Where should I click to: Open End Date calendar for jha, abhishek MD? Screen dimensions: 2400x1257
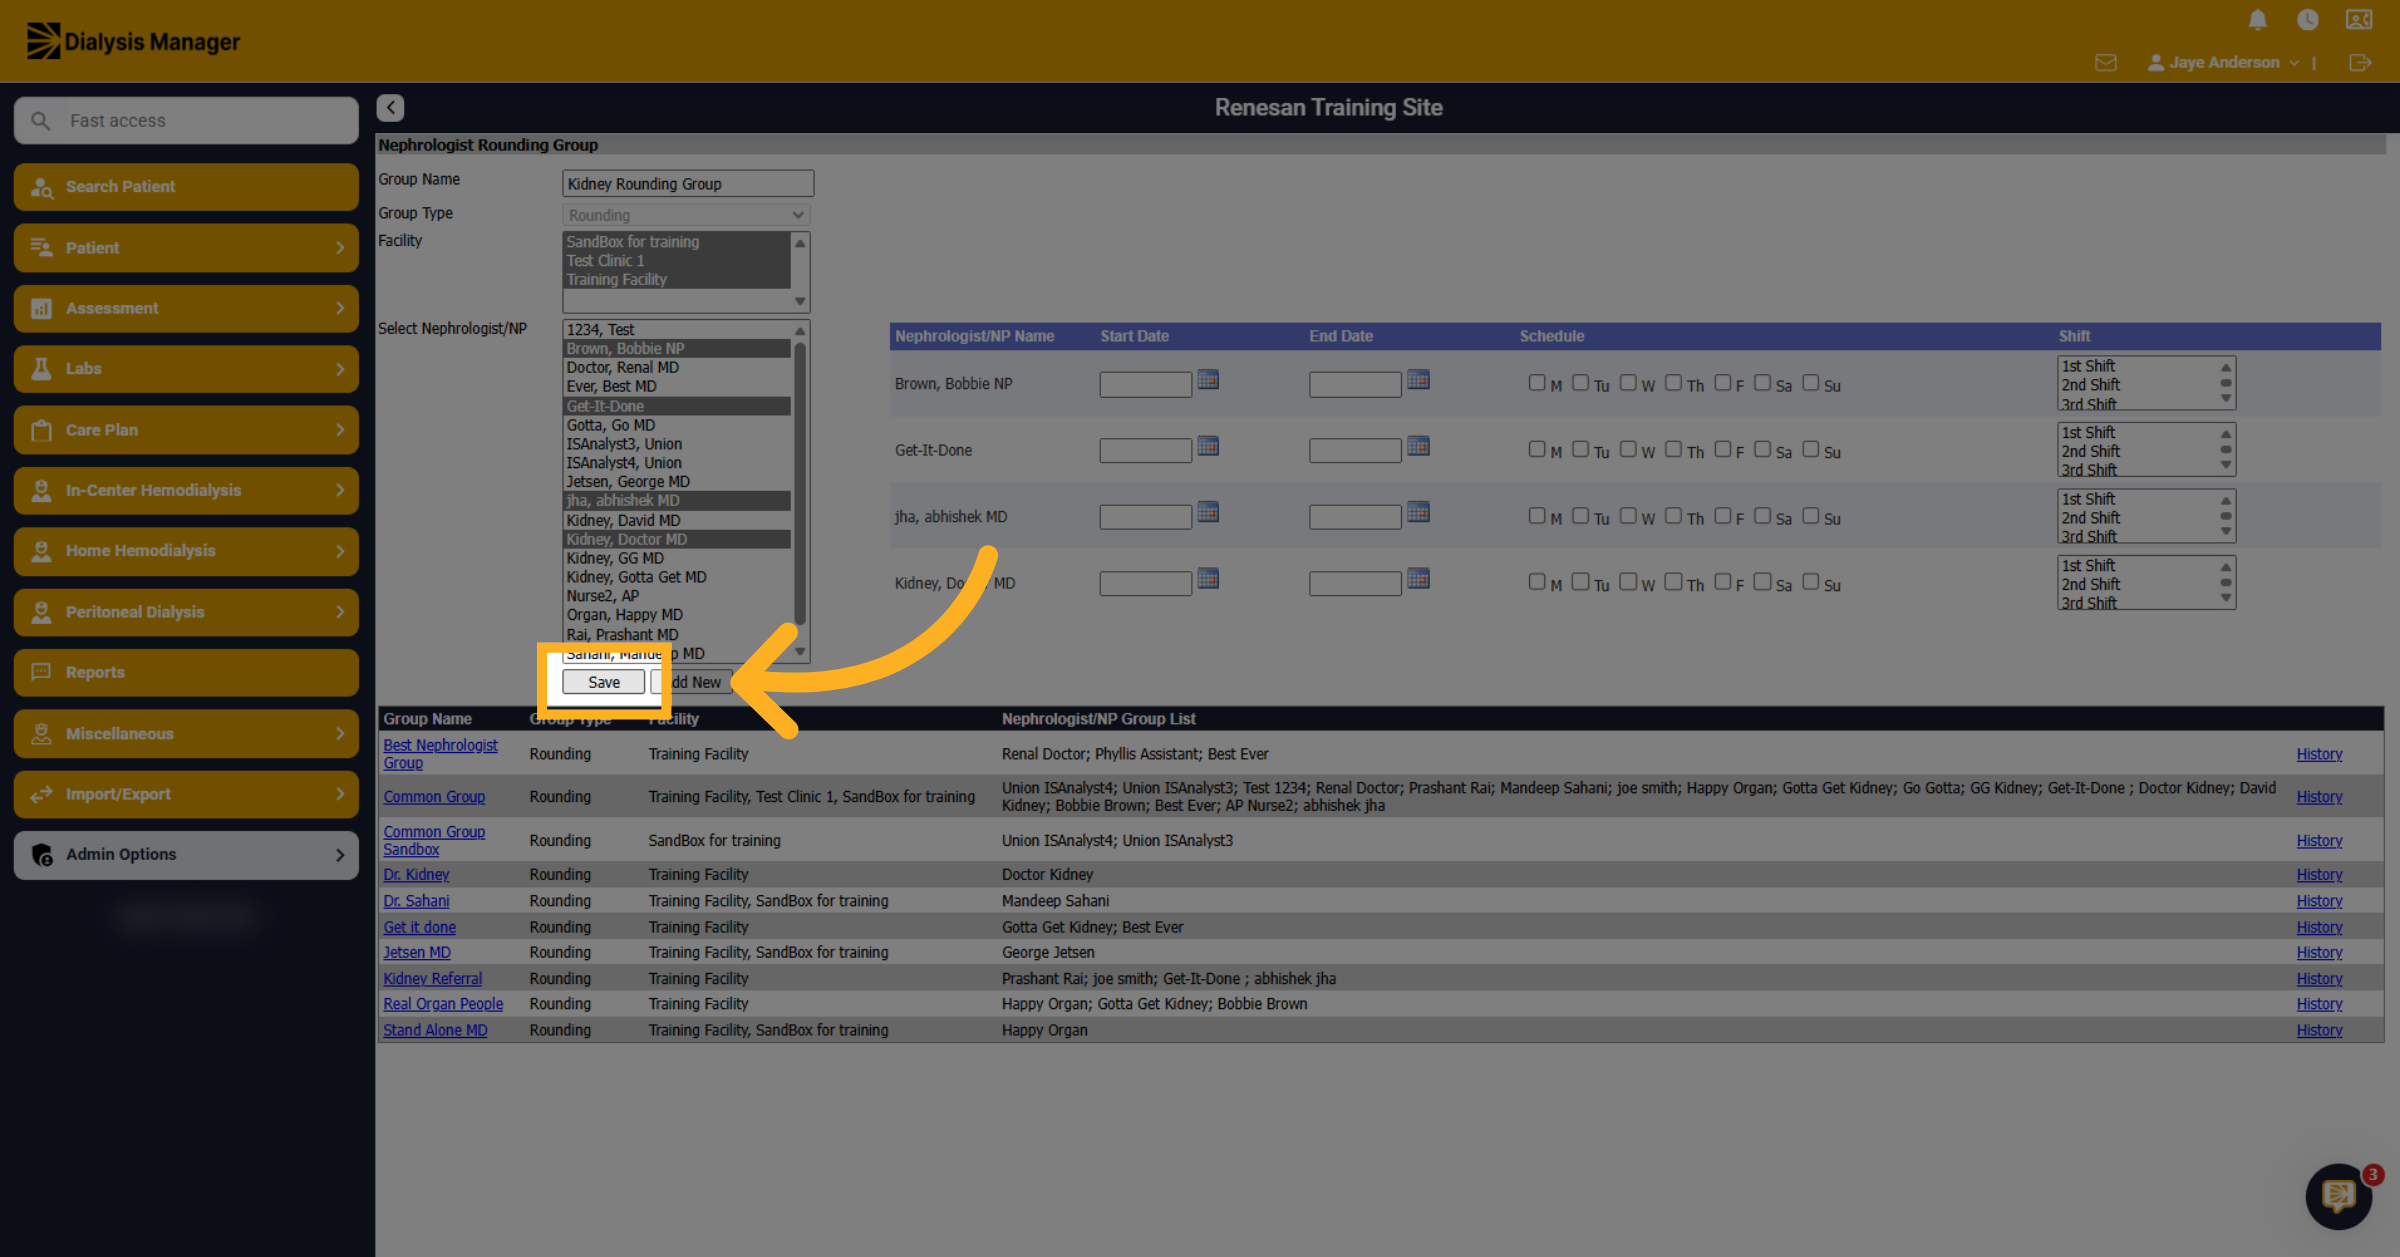point(1418,512)
